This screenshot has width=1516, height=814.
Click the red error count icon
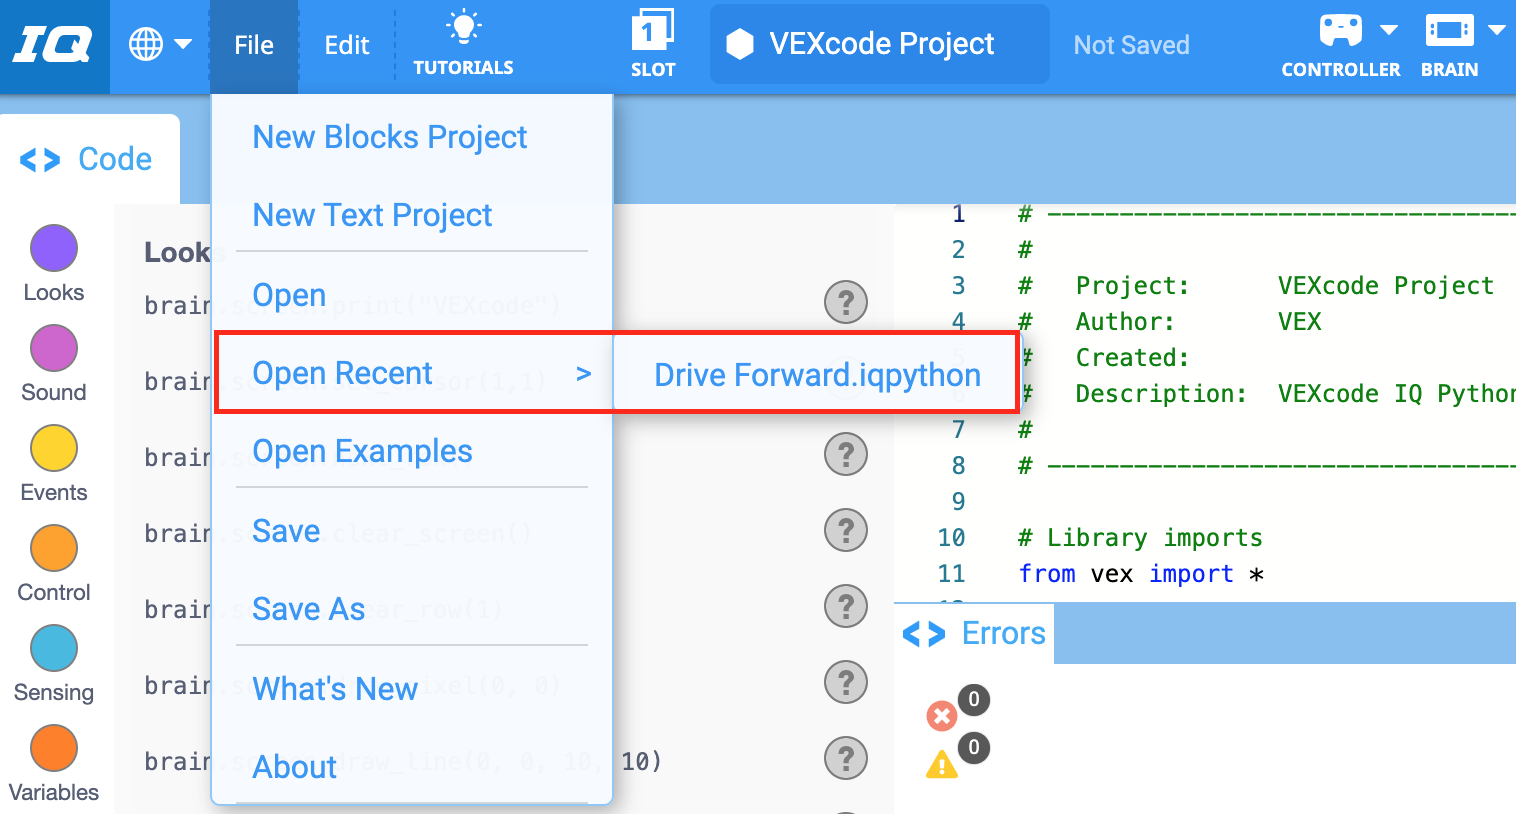[x=941, y=715]
